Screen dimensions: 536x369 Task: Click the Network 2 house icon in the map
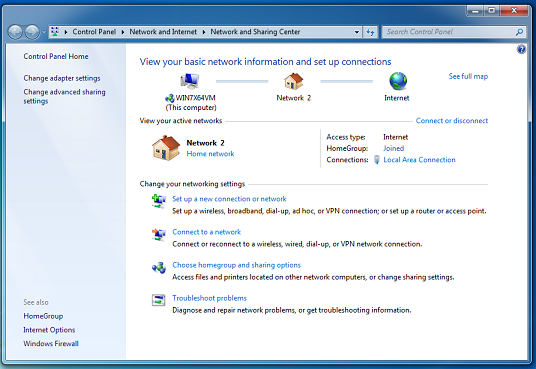click(294, 81)
